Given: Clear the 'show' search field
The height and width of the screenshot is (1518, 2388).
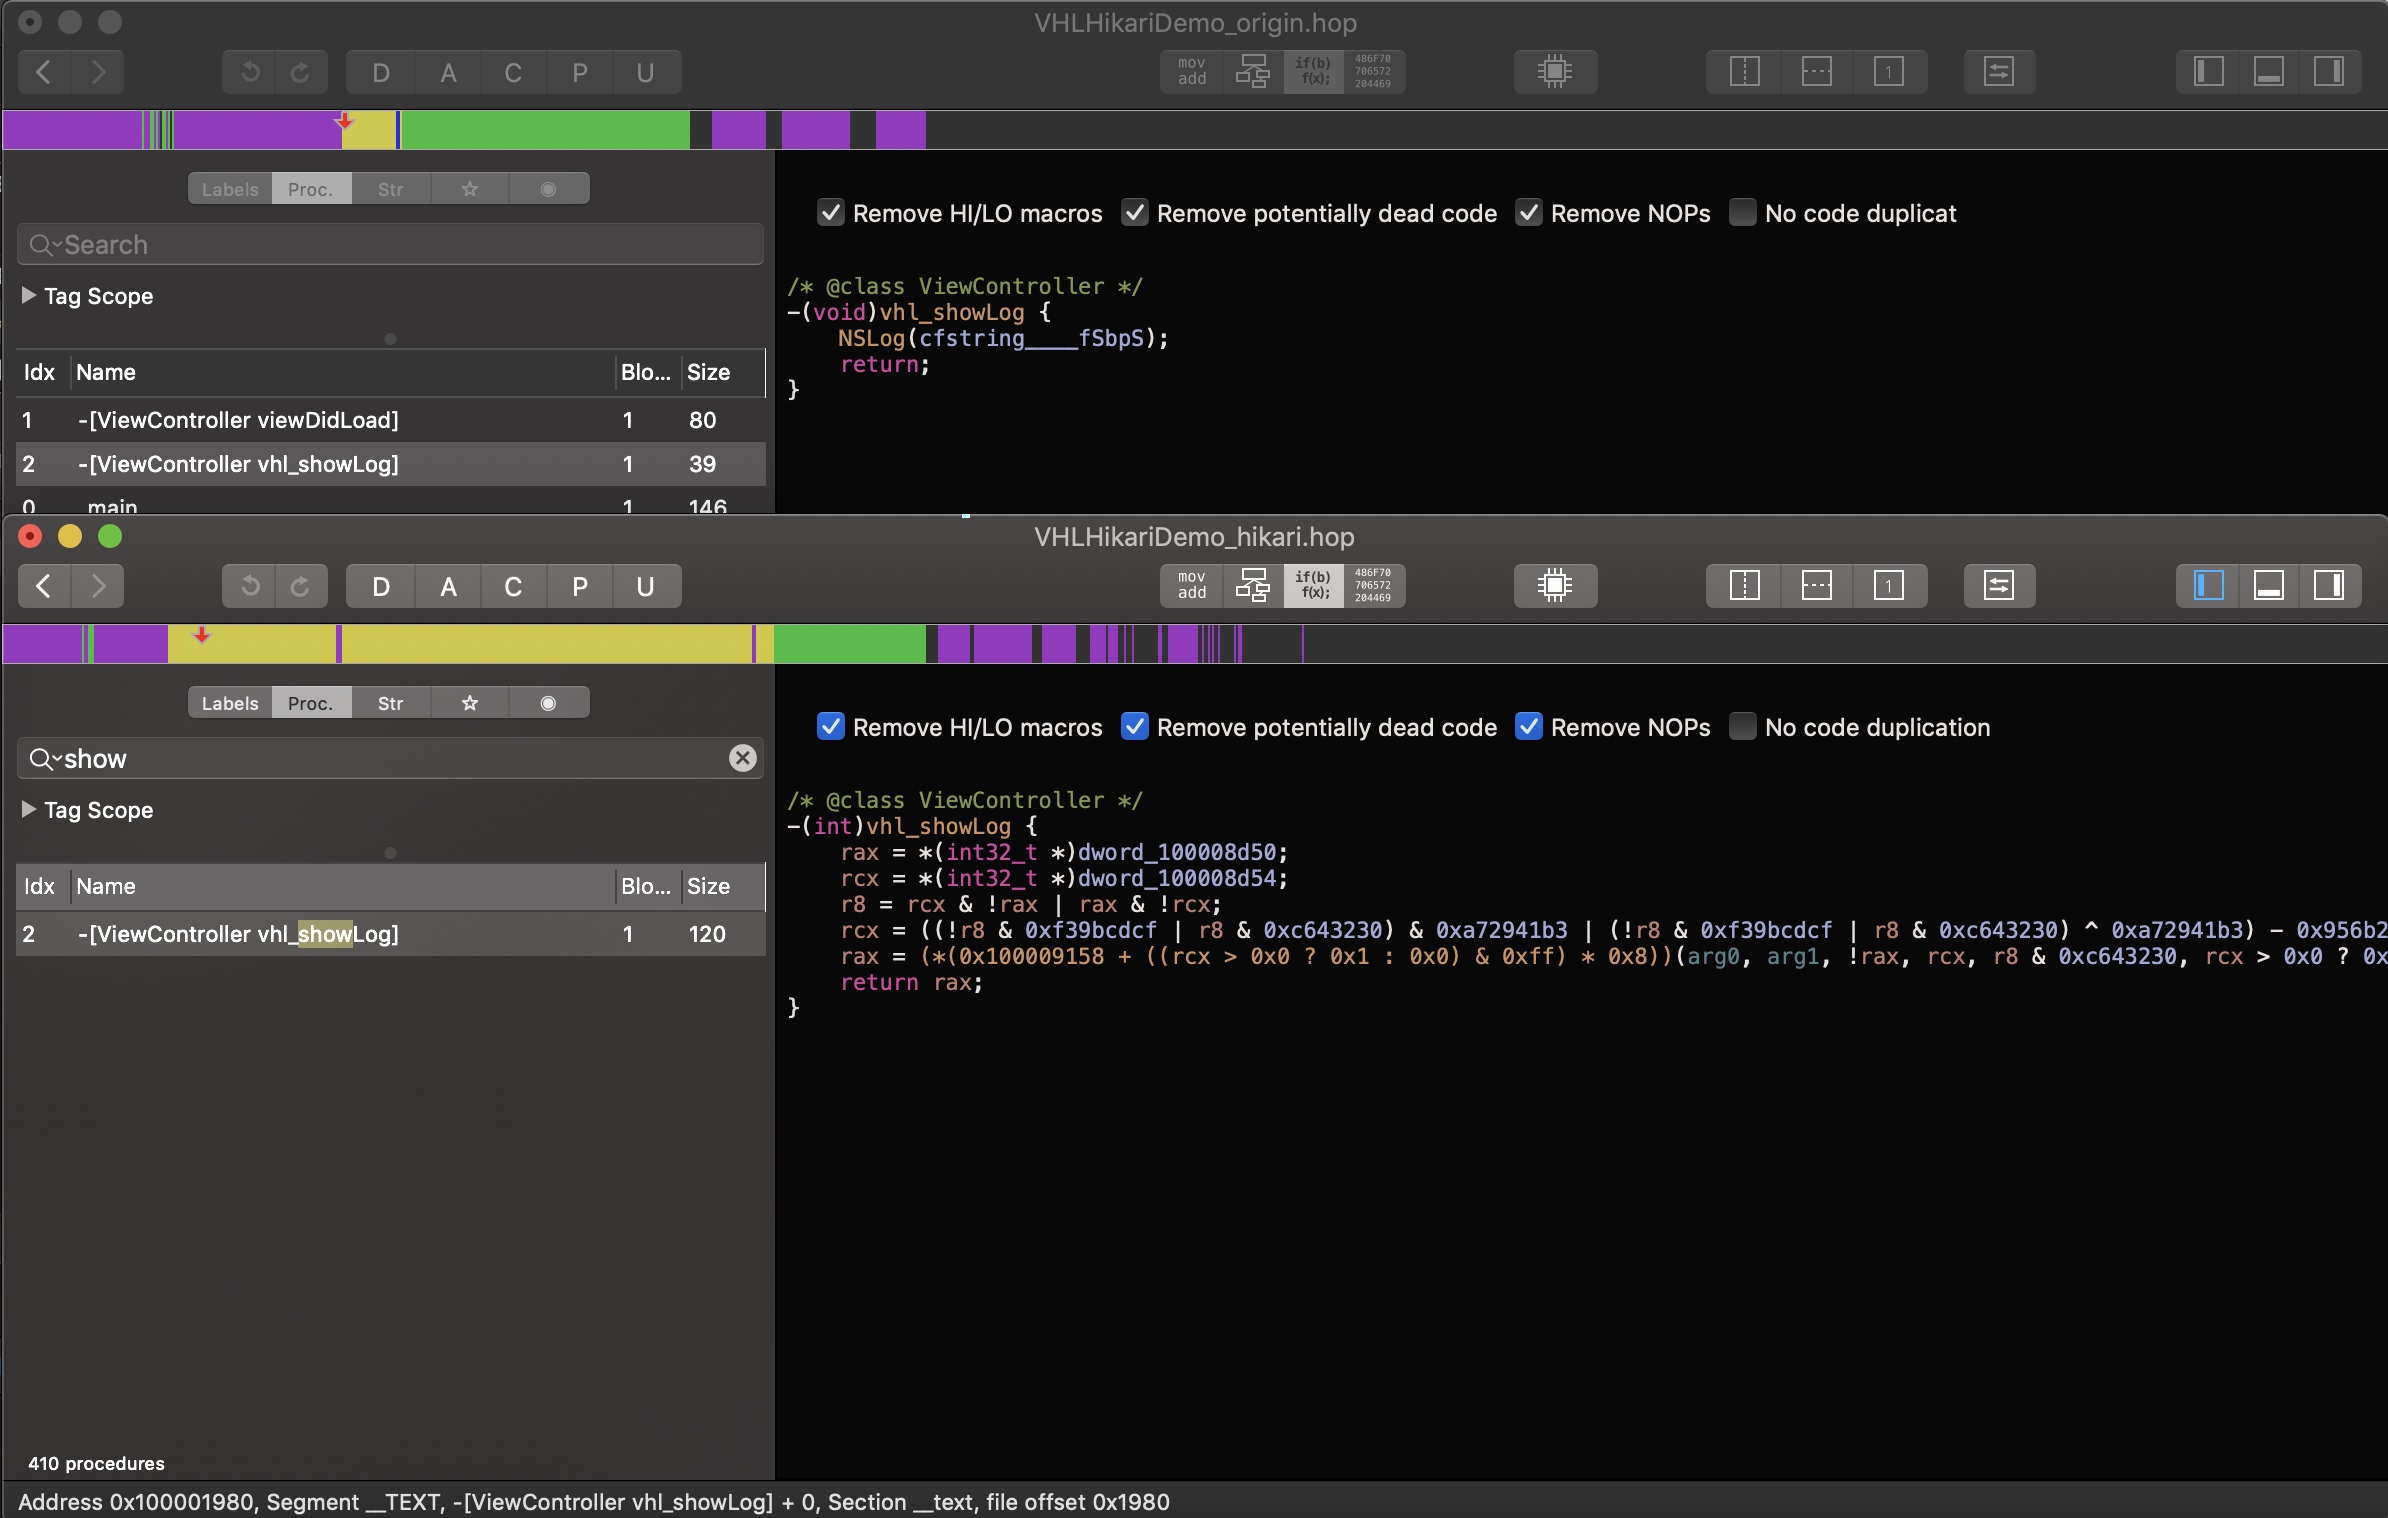Looking at the screenshot, I should [742, 759].
